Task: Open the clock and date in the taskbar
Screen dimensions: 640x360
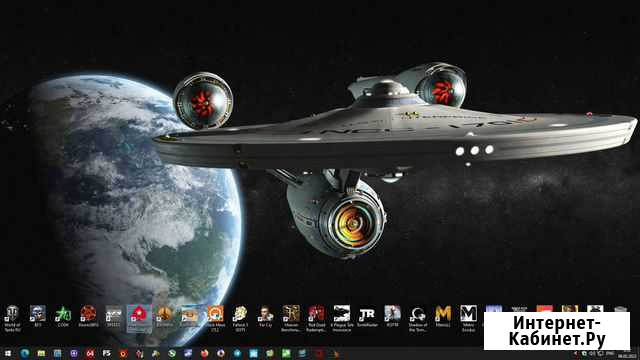Action: [628, 354]
